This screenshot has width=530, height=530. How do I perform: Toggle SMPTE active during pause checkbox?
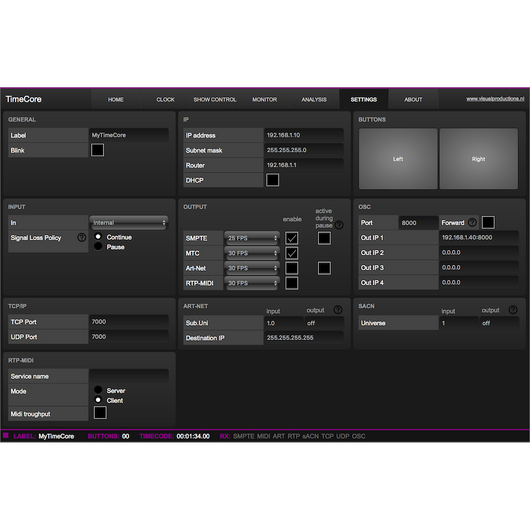coord(324,238)
